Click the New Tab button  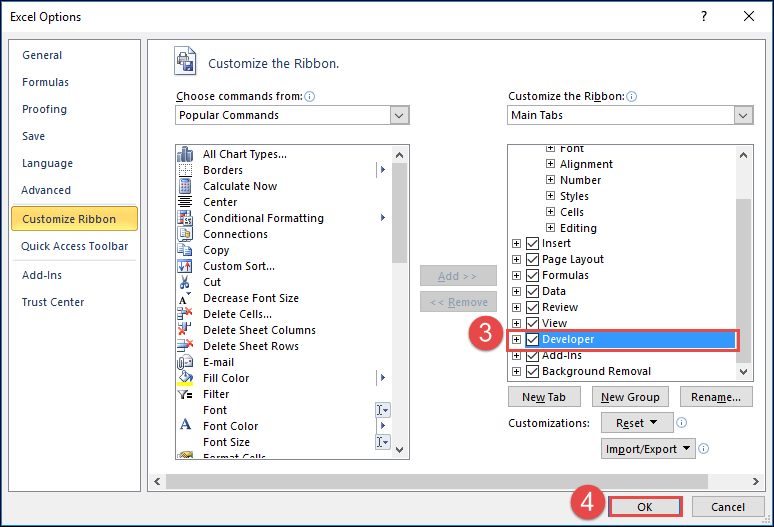click(544, 397)
